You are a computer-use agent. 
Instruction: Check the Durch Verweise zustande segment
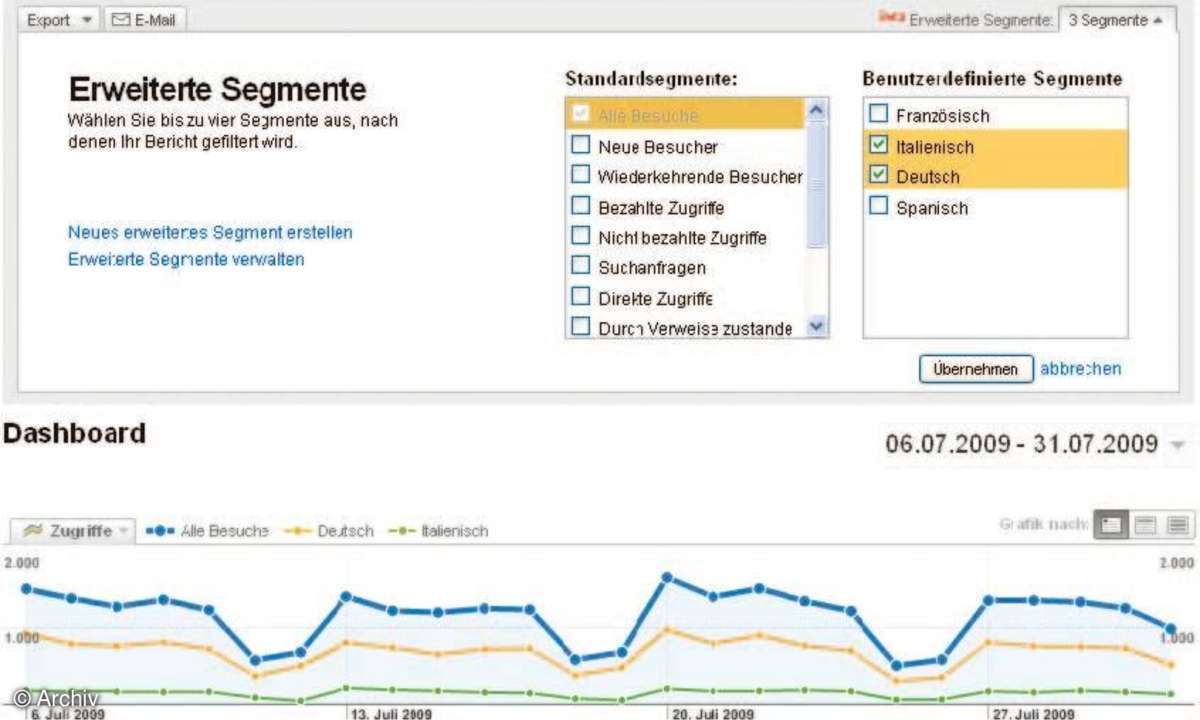[581, 327]
